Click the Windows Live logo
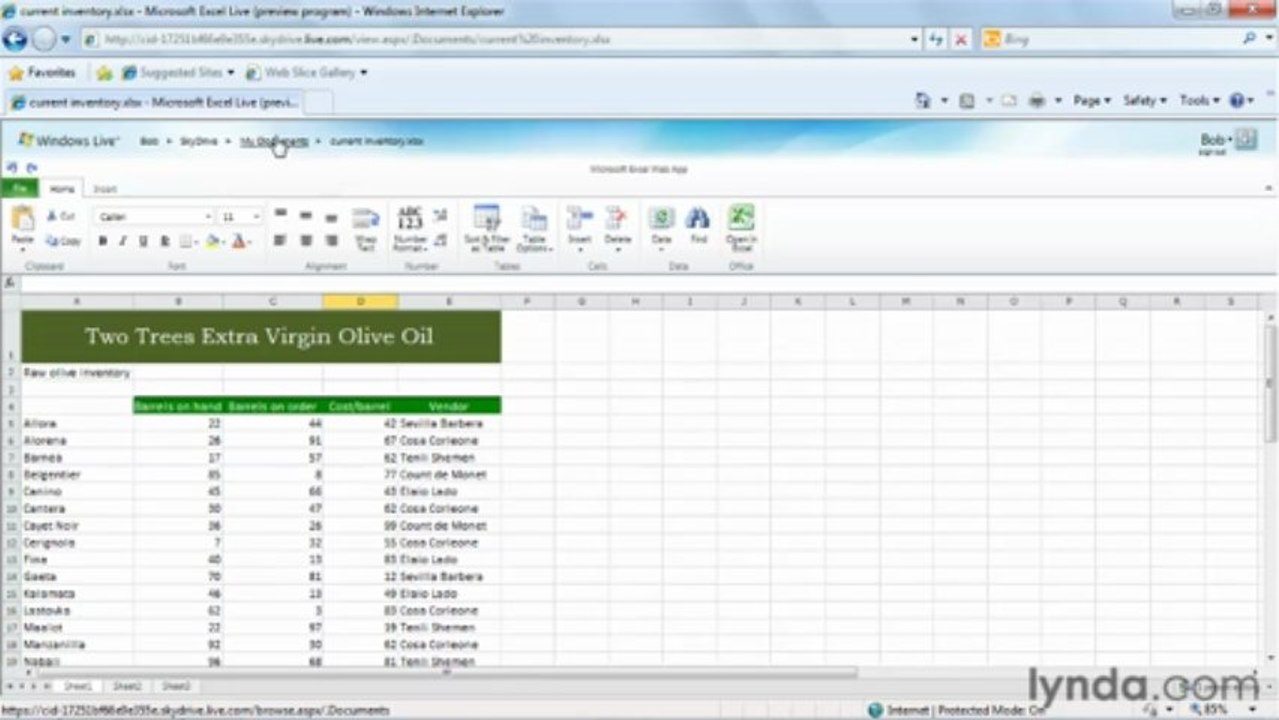Screen dimensions: 1279x720 [69, 141]
